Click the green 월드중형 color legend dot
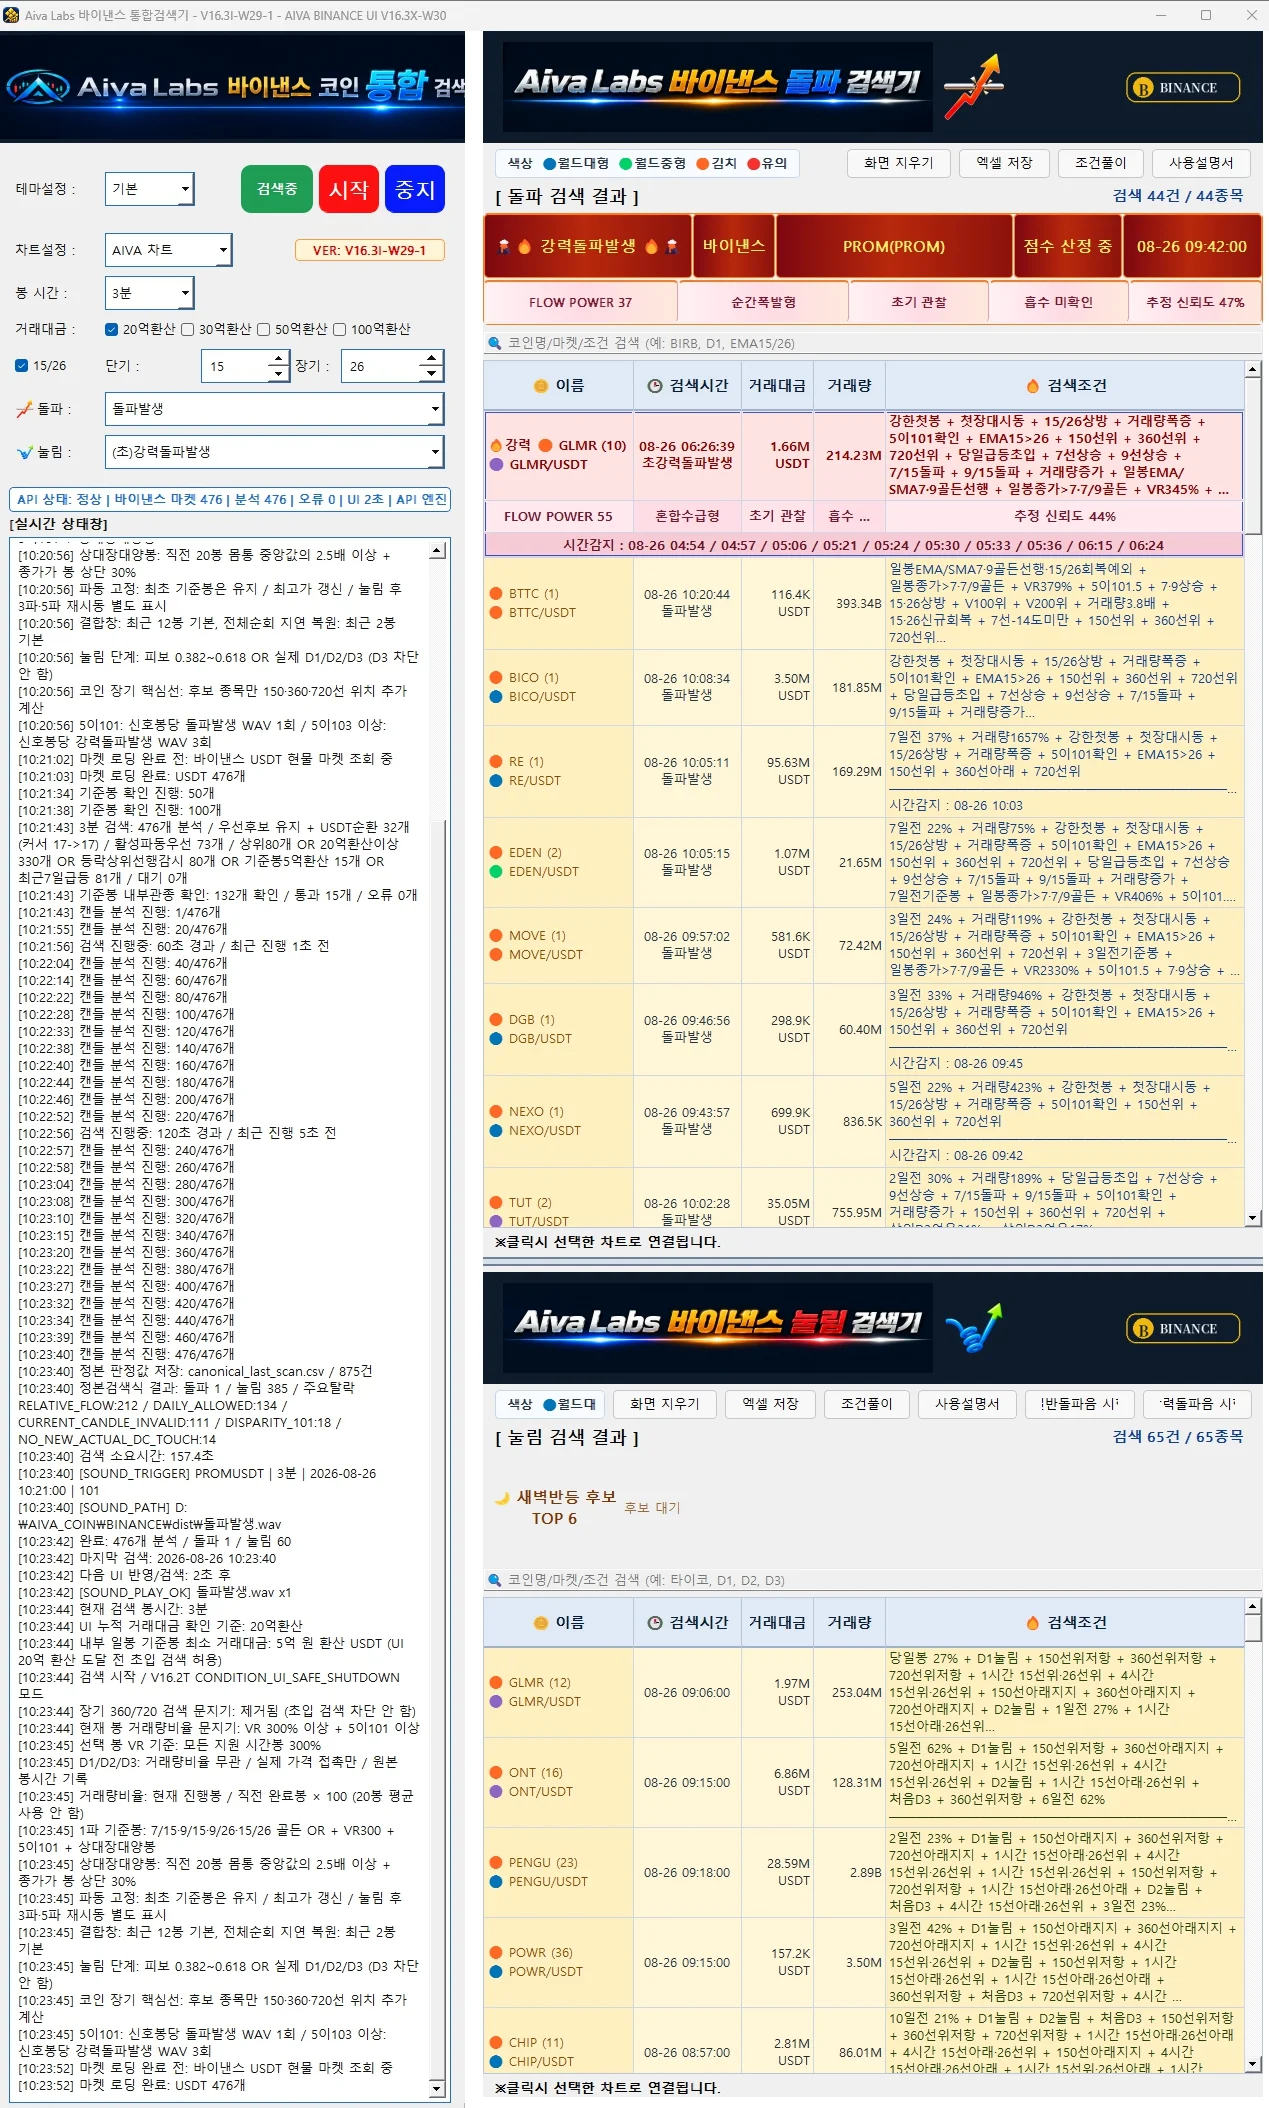The width and height of the screenshot is (1269, 2108). pos(625,164)
